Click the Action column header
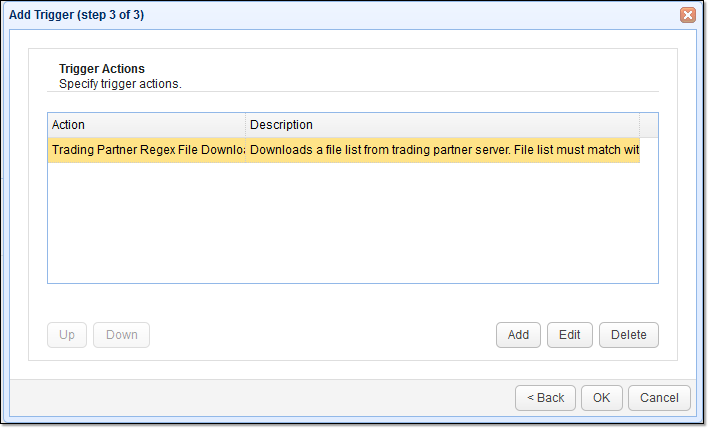 click(146, 125)
